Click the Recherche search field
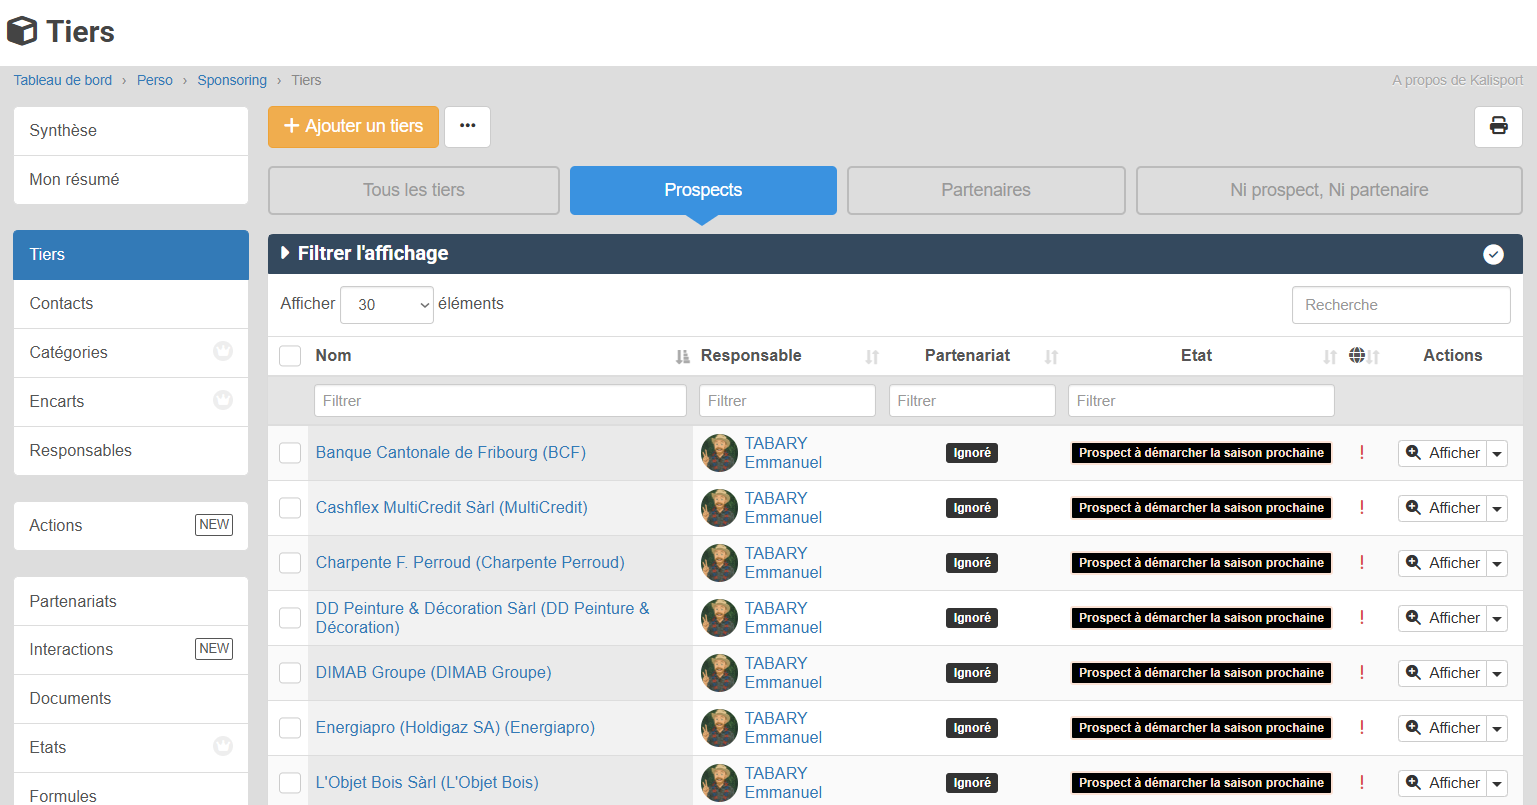Viewport: 1537px width, 805px height. coord(1400,305)
